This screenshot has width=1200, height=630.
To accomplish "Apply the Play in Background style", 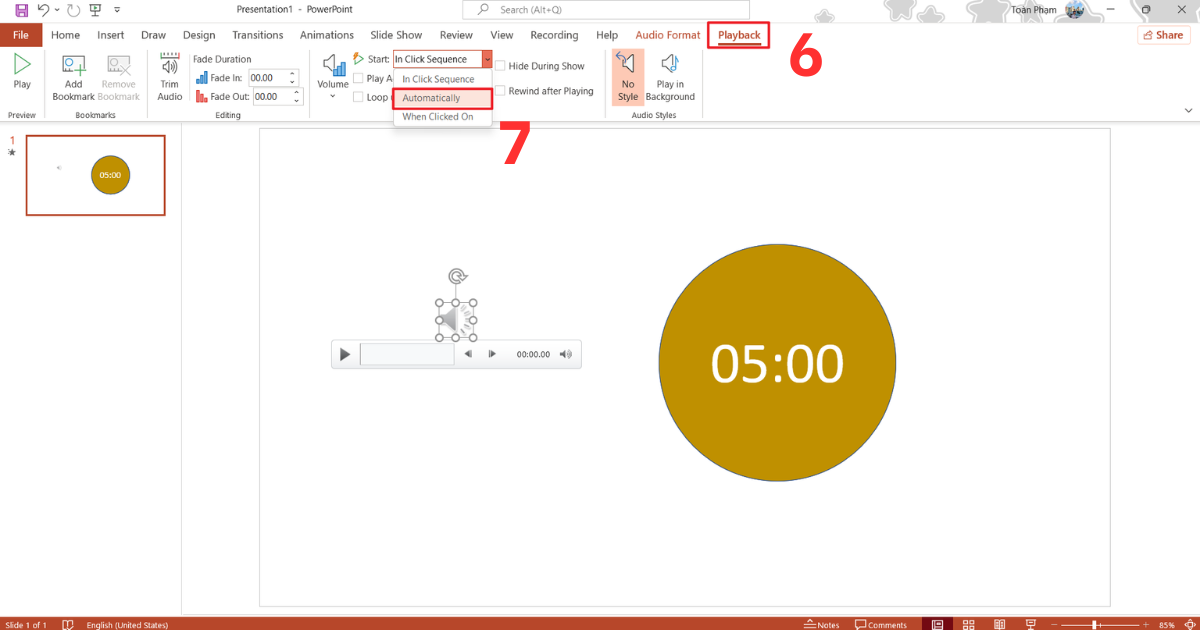I will 670,77.
